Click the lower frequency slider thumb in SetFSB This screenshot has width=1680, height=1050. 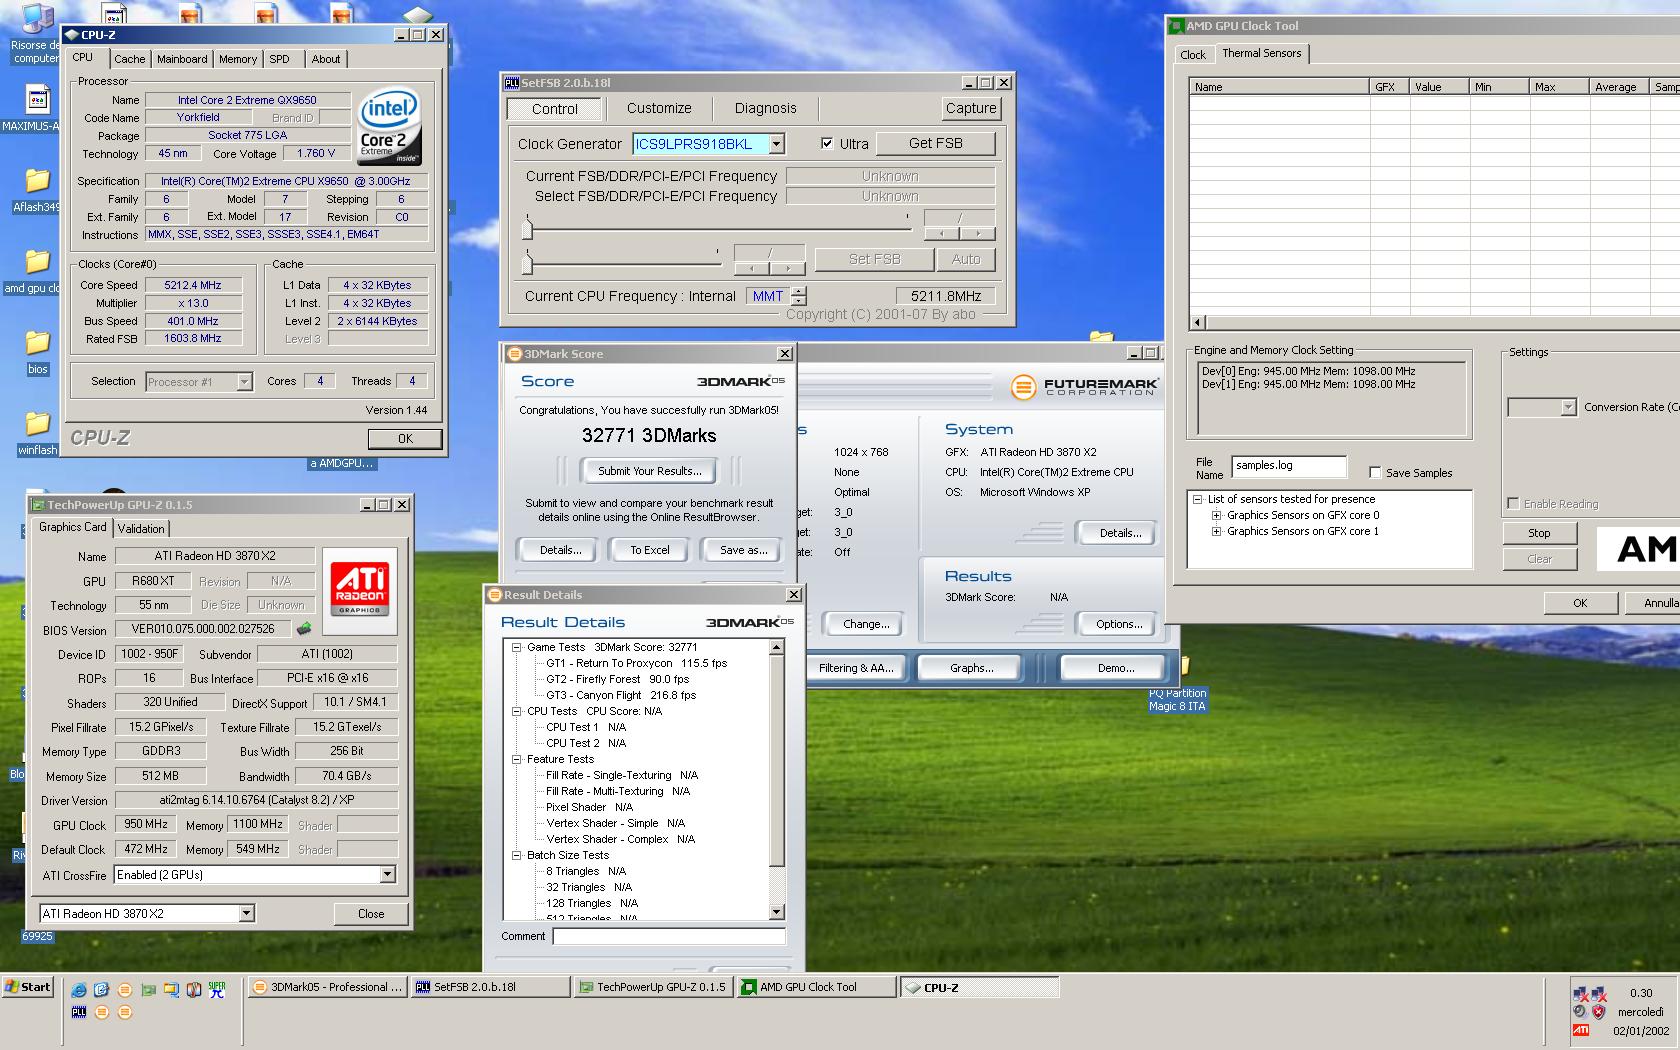tap(527, 262)
